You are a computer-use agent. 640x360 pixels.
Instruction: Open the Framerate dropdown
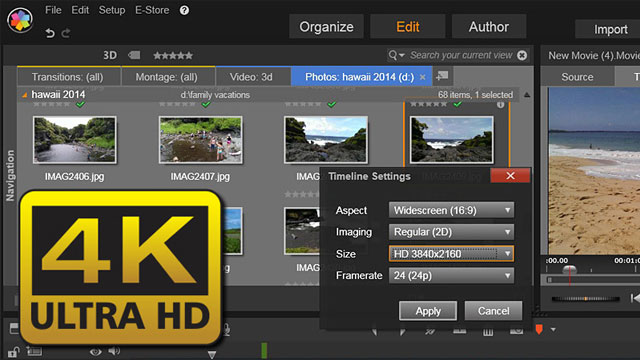pos(451,276)
